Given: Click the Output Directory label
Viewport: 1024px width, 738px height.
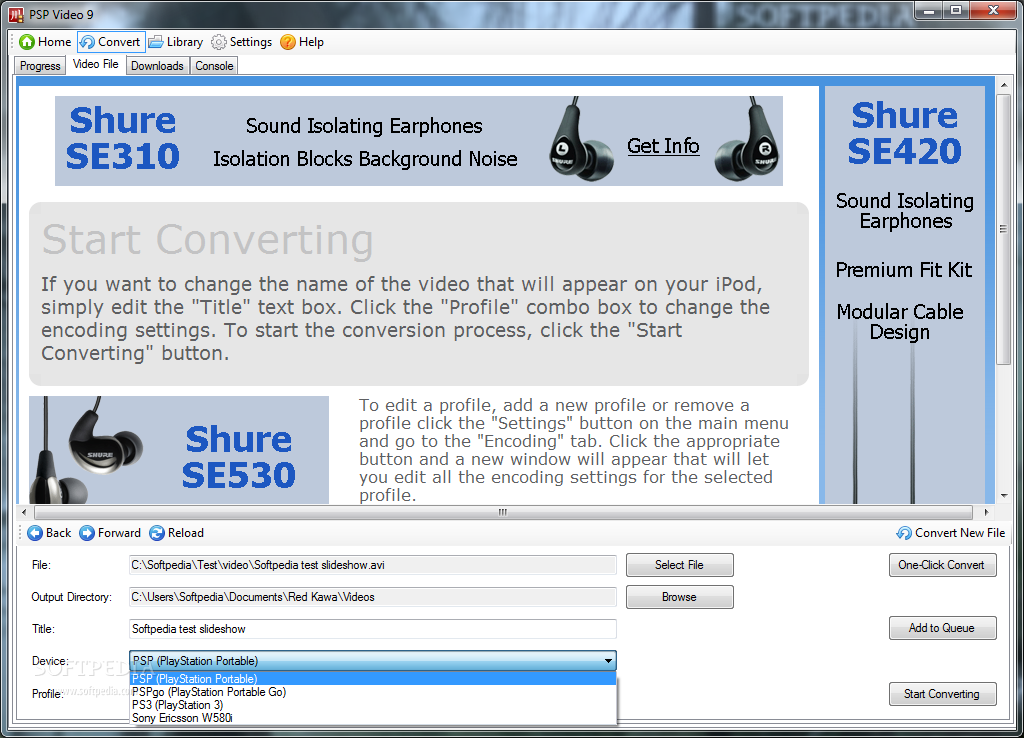Looking at the screenshot, I should click(72, 597).
